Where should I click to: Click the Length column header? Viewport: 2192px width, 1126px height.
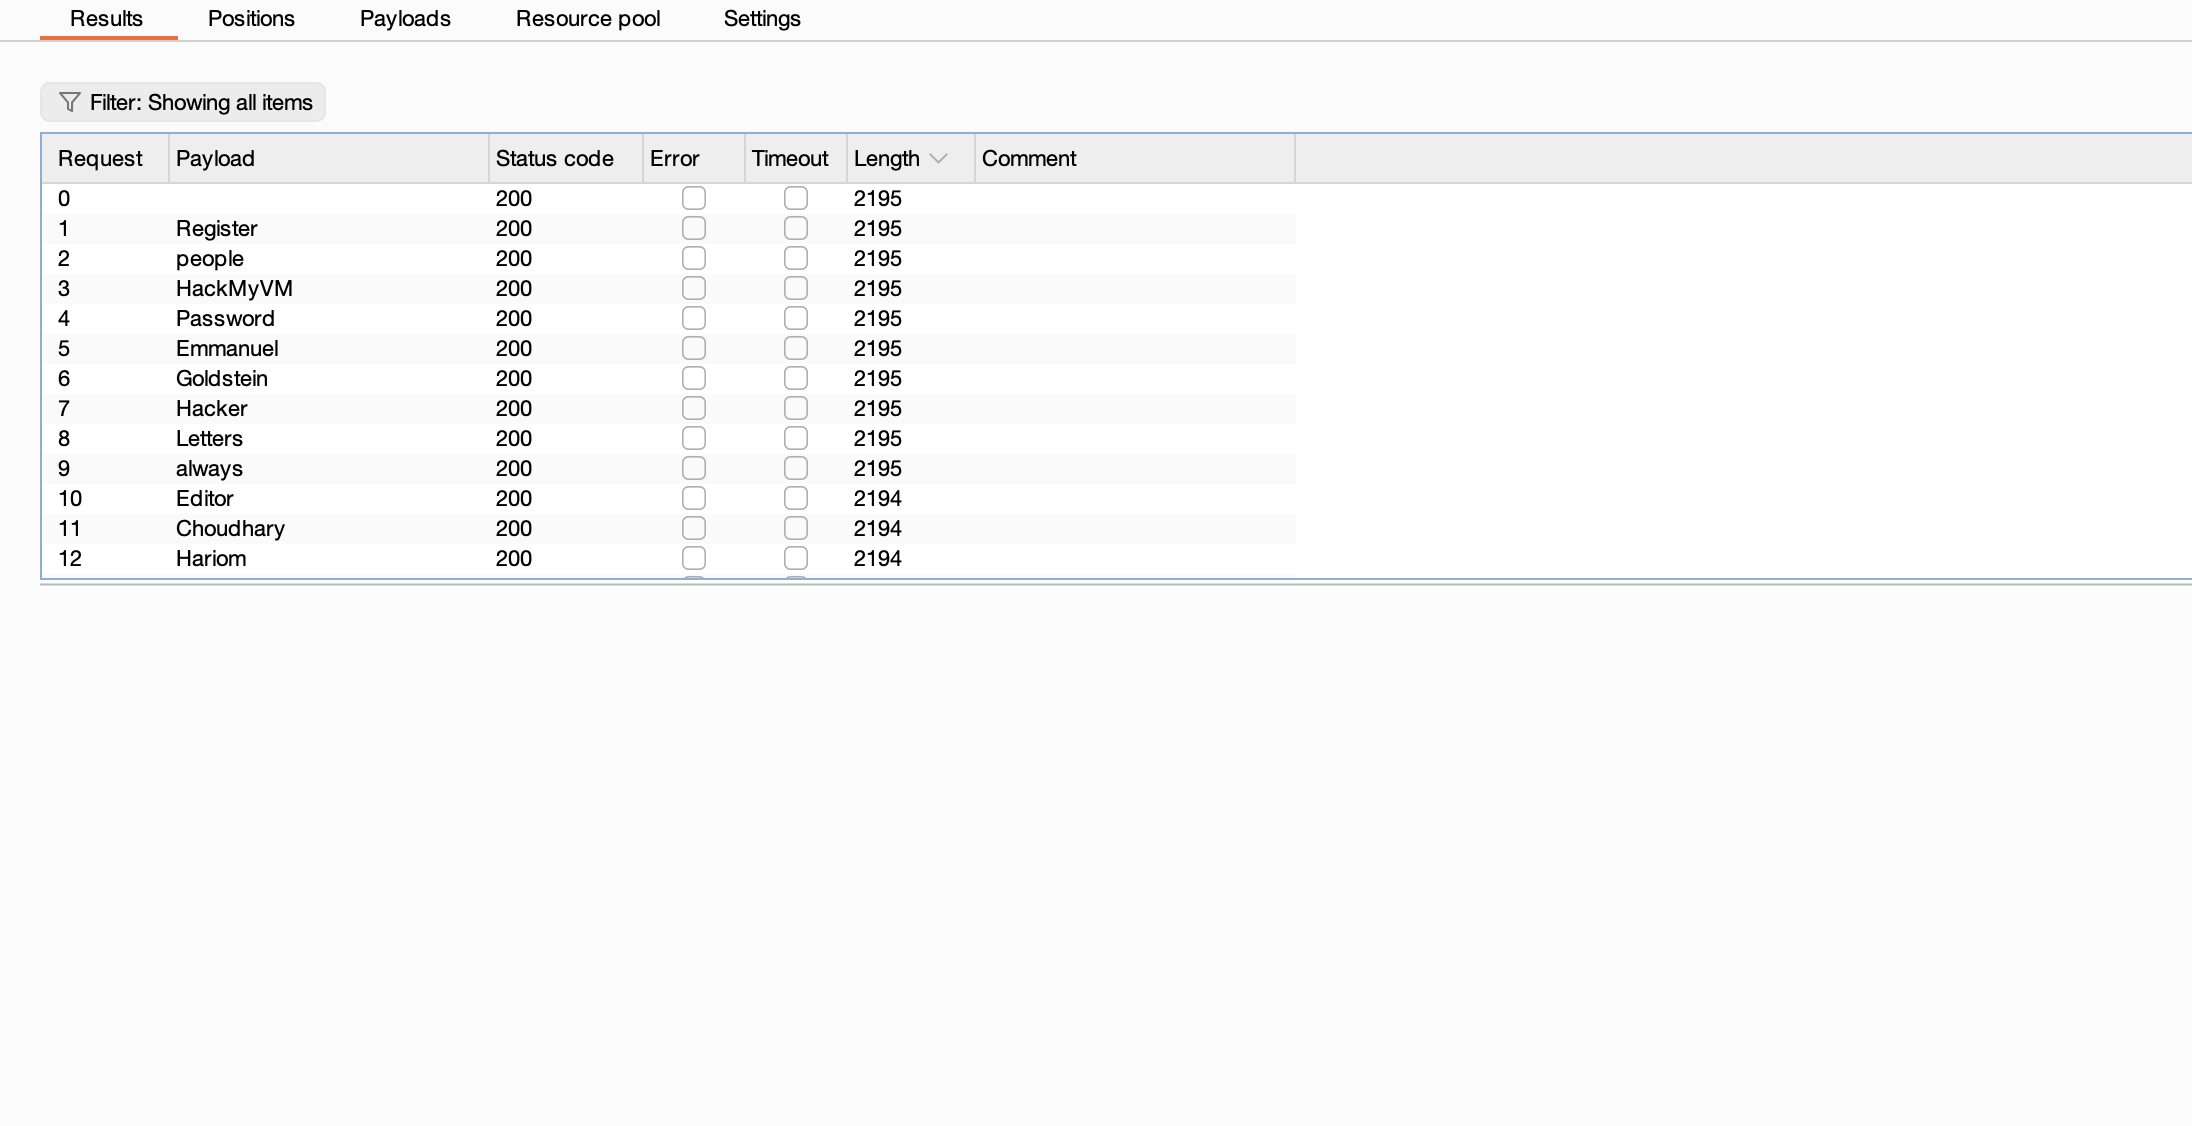(x=911, y=158)
